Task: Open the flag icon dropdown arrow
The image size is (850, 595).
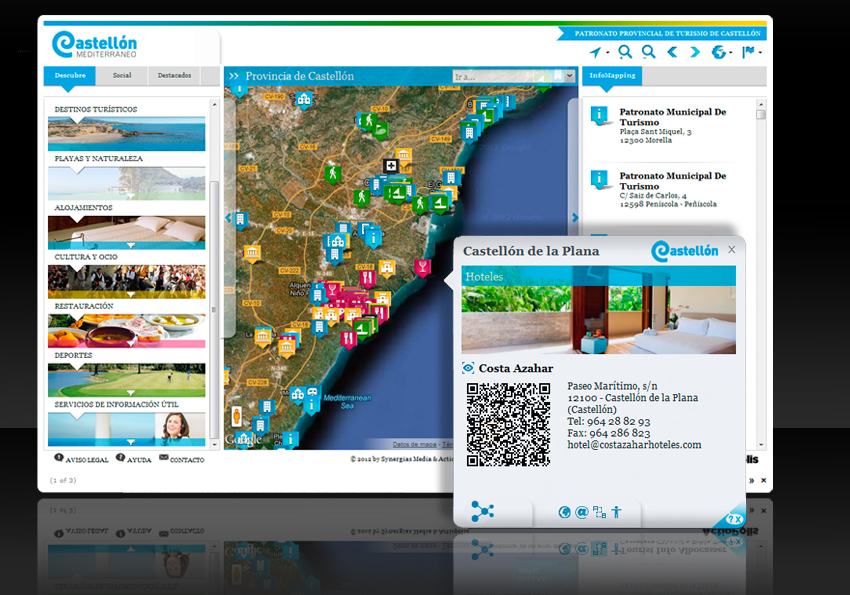Action: (760, 53)
